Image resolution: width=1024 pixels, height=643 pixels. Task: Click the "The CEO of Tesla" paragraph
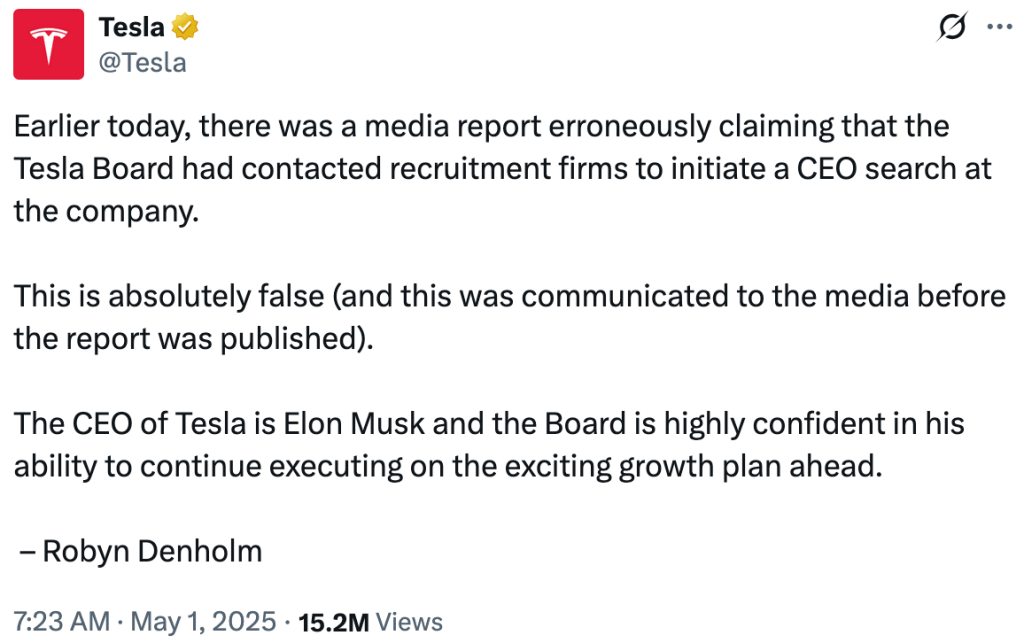point(480,445)
